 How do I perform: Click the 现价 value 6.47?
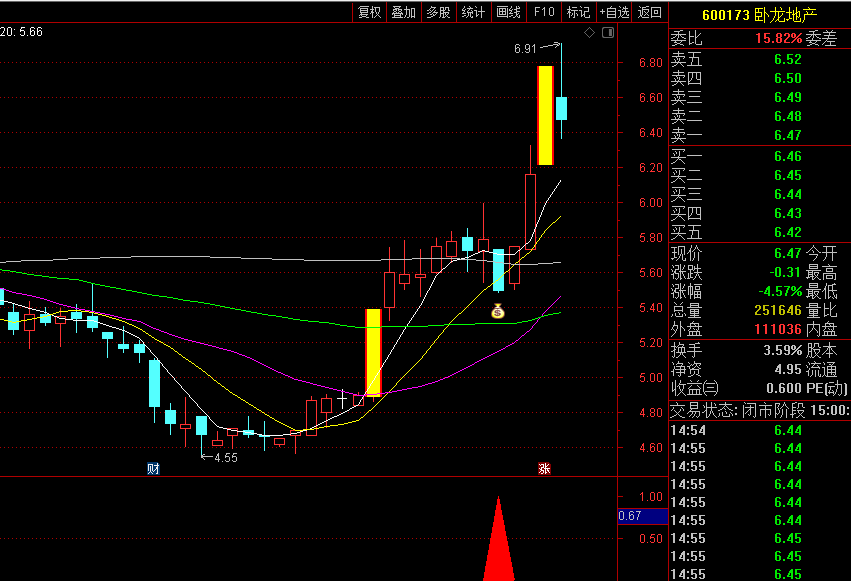788,253
